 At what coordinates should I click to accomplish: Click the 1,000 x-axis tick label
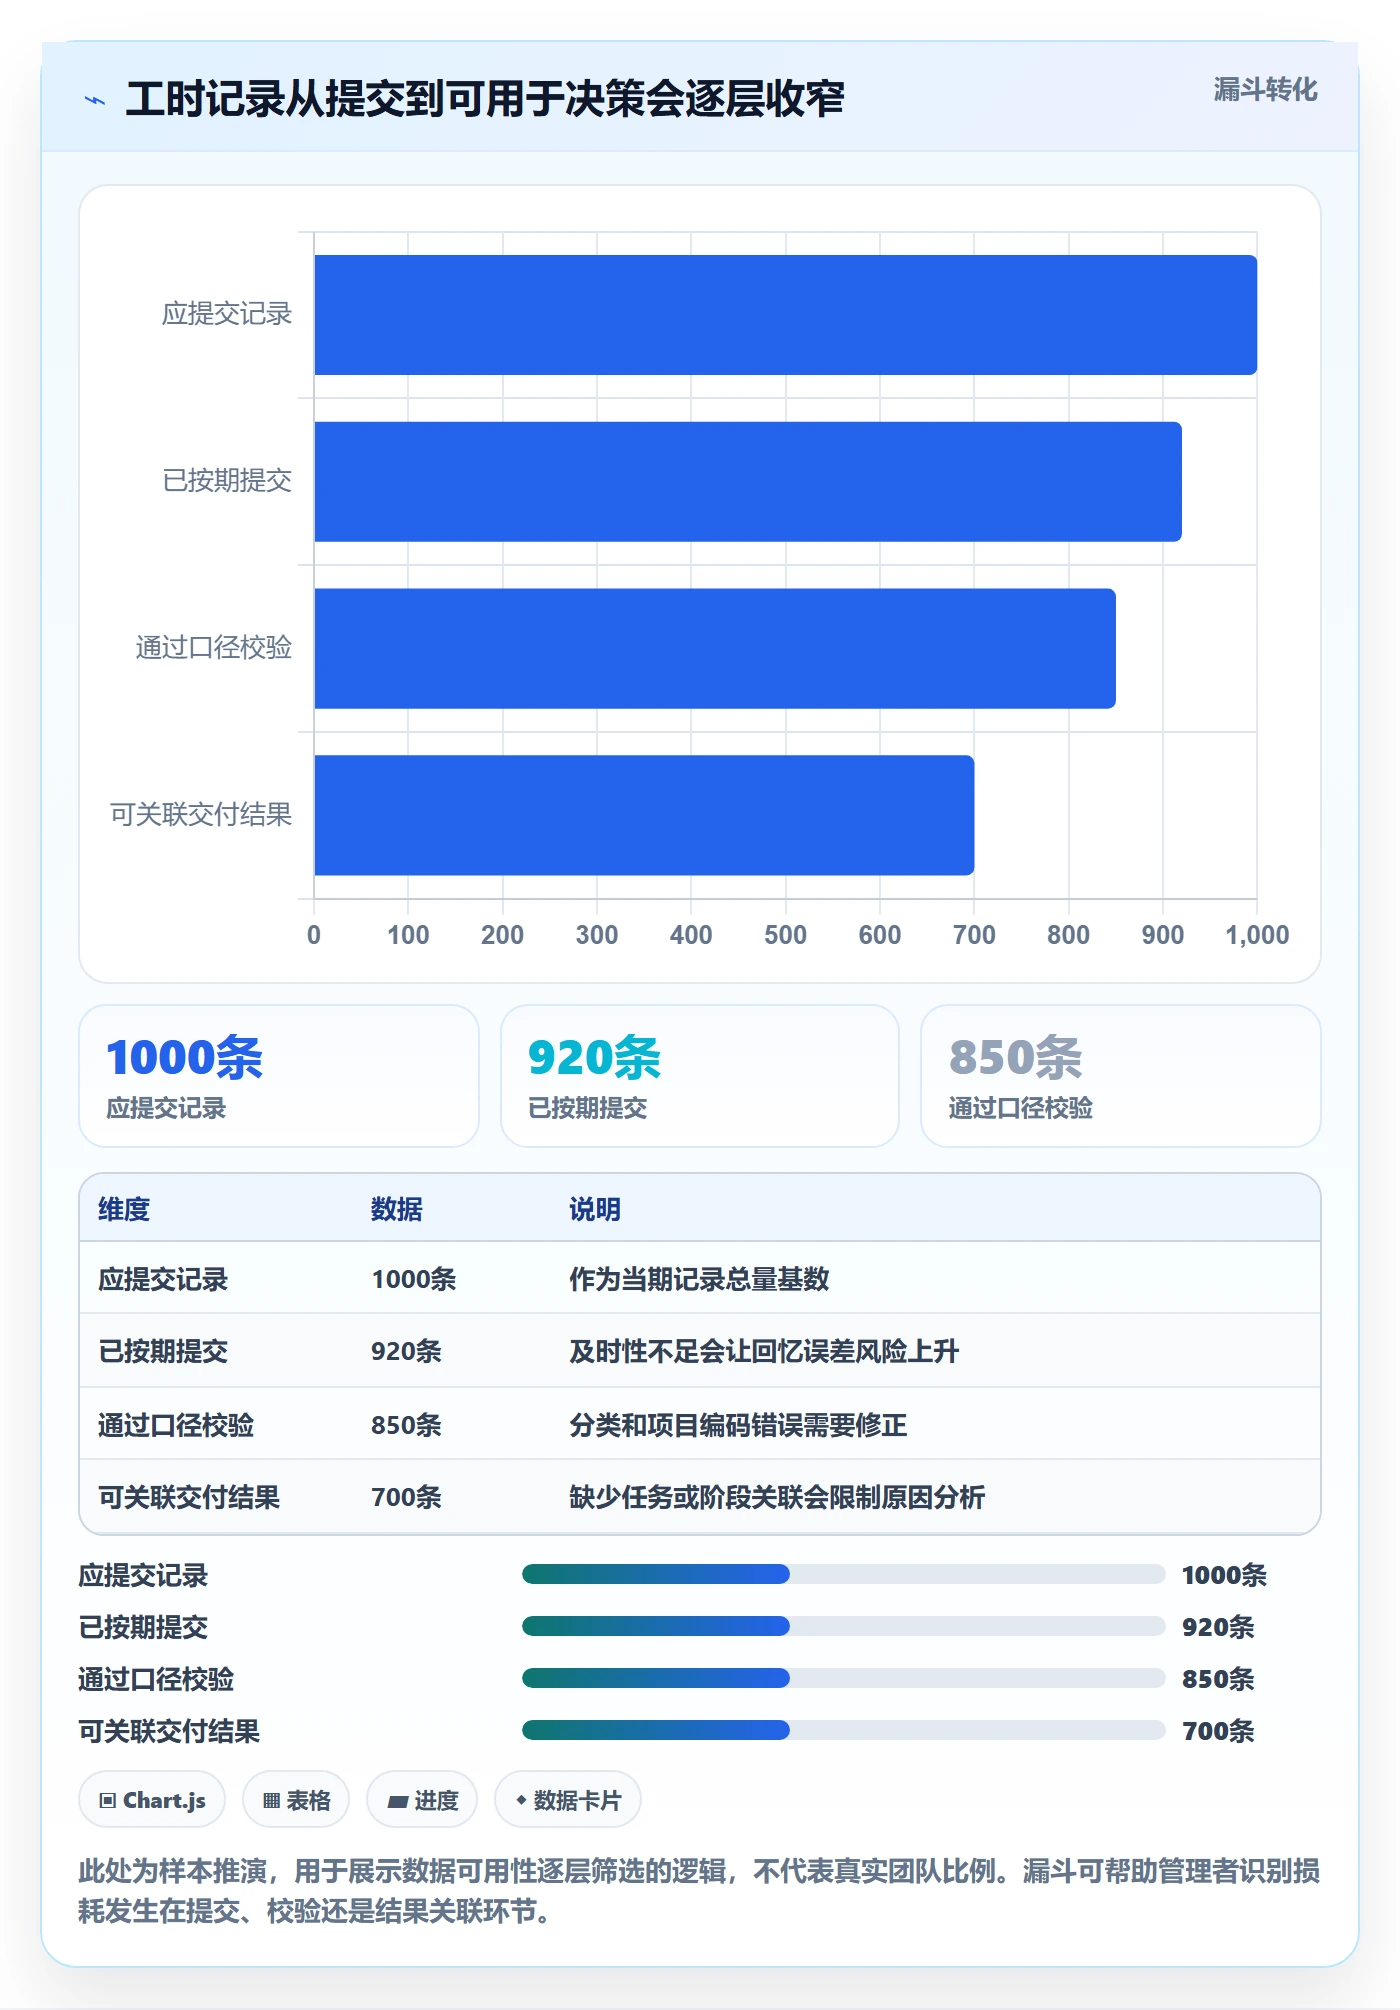click(1257, 935)
